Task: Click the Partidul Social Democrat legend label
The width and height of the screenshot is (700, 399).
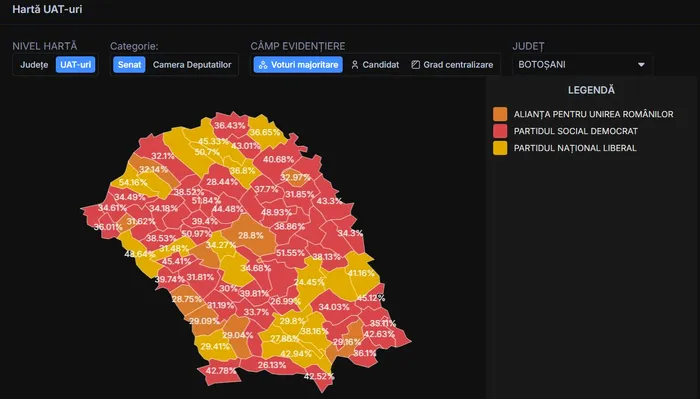Action: point(575,131)
